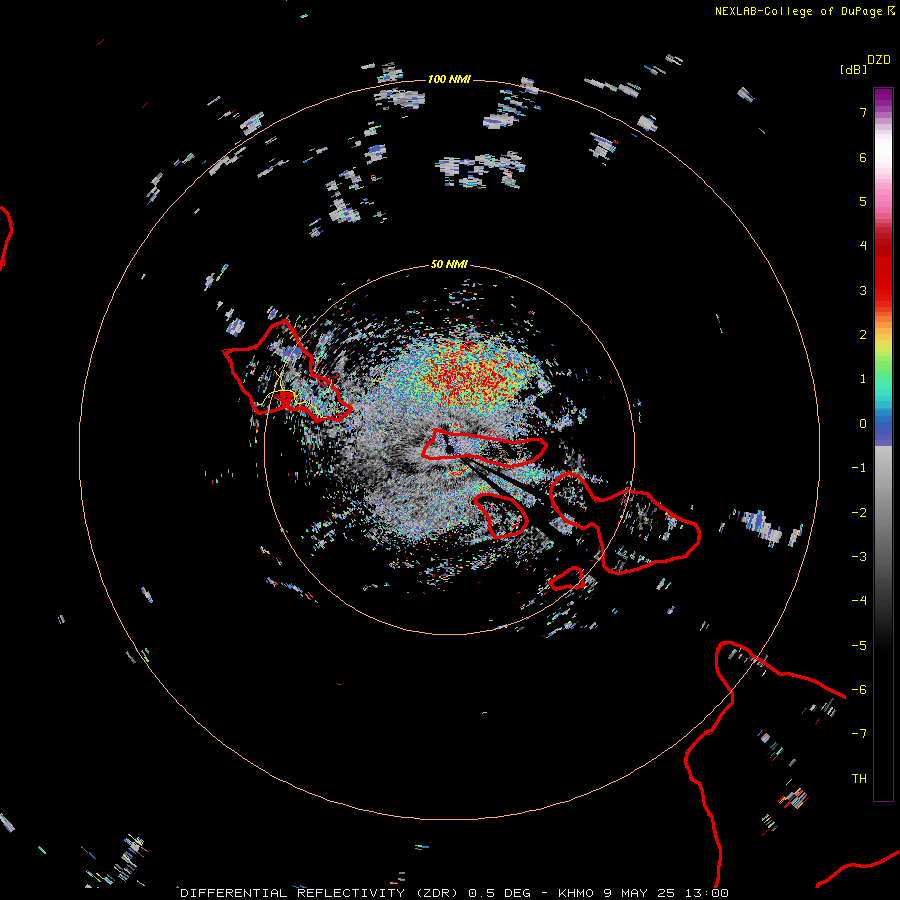
Task: Click the purple top band of the color bar
Action: pyautogui.click(x=883, y=98)
